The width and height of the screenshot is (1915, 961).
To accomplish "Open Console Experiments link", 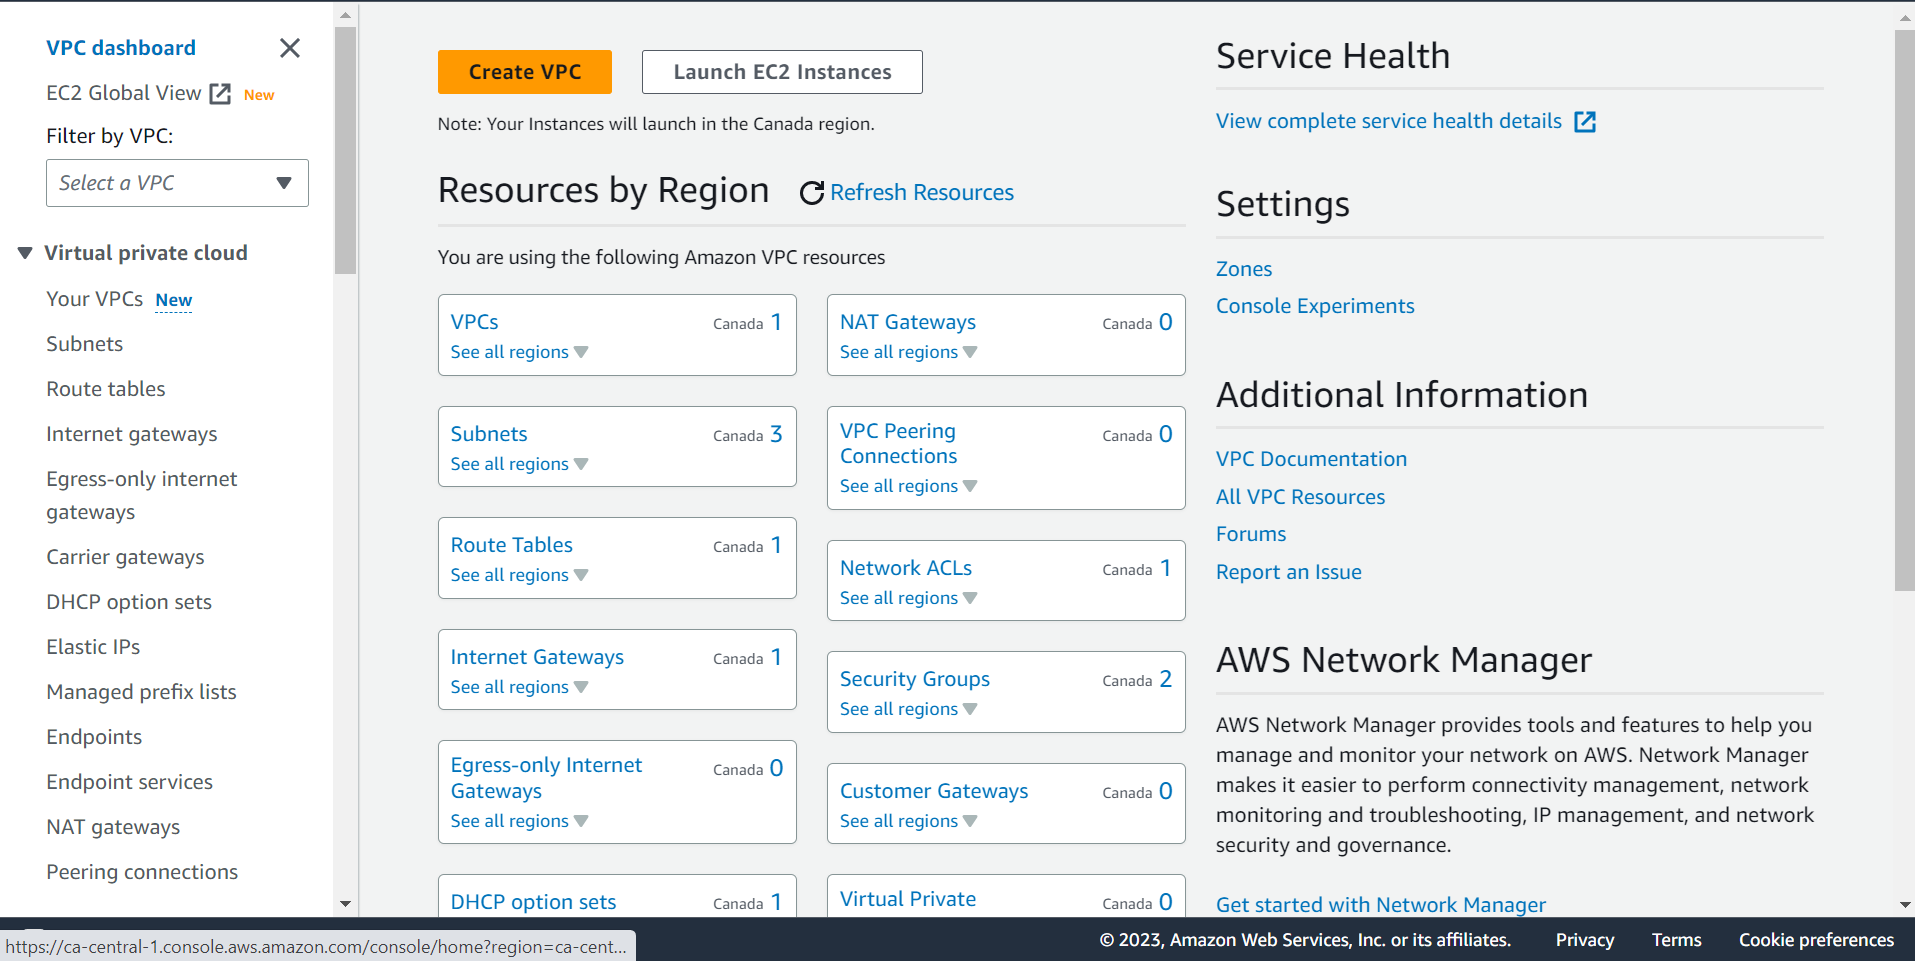I will pyautogui.click(x=1315, y=306).
